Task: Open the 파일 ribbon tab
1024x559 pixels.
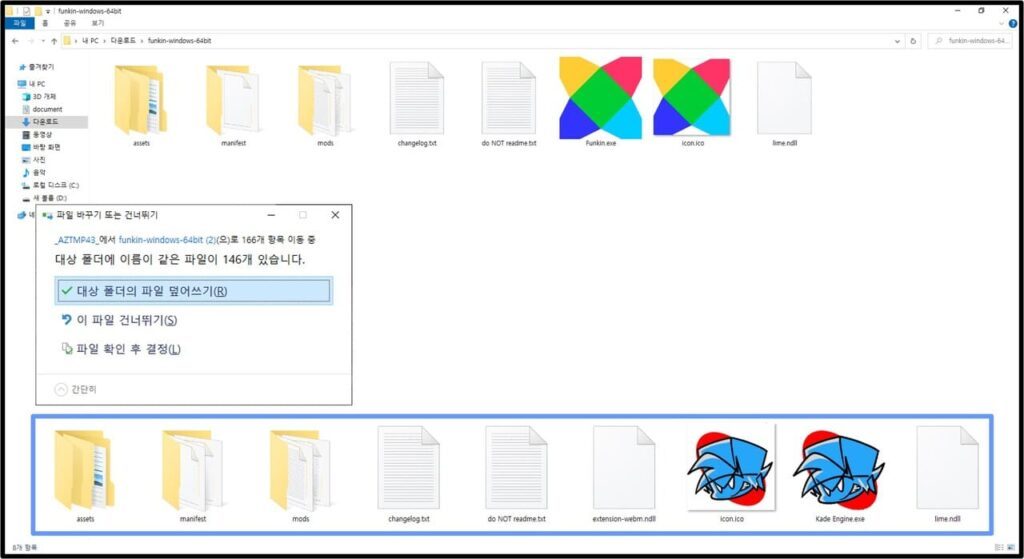Action: (x=20, y=24)
